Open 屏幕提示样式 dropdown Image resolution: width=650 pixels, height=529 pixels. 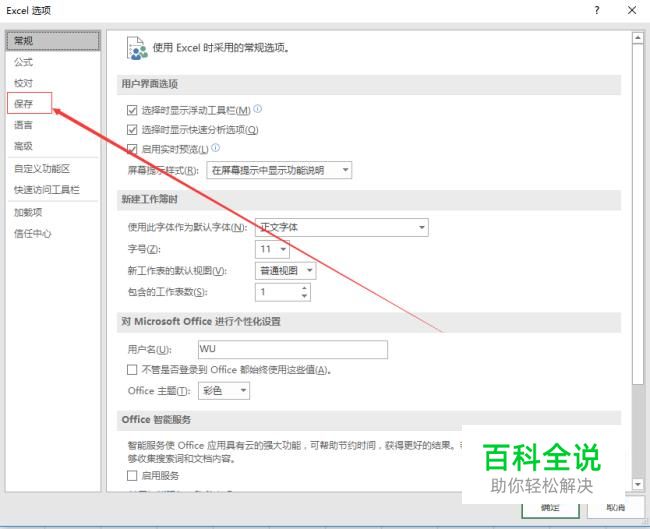click(279, 170)
